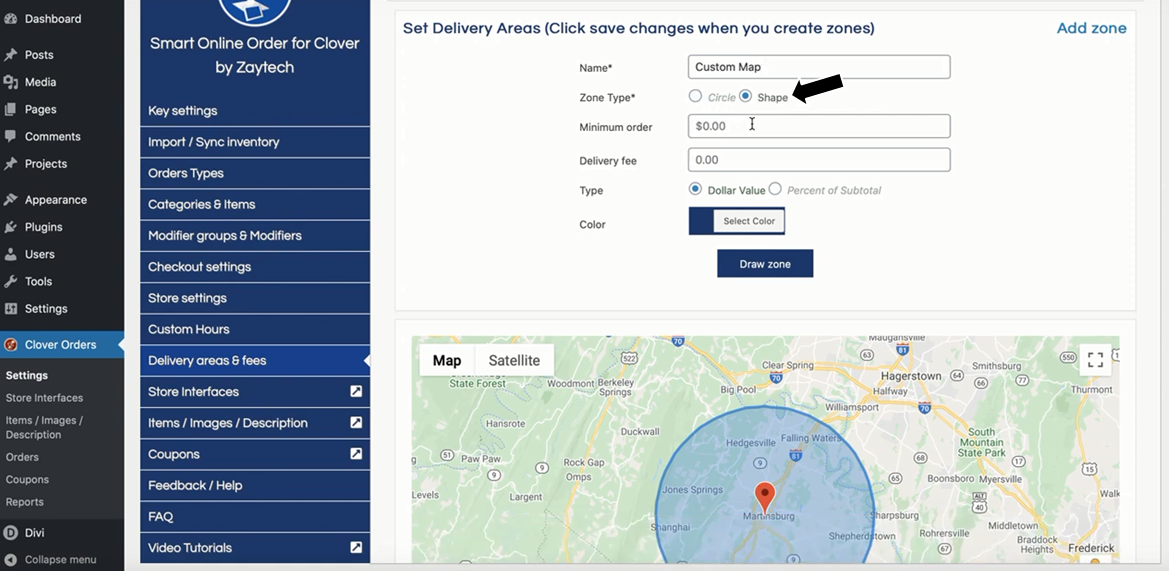Click external-link icon beside Items / Images / Description

coord(356,423)
